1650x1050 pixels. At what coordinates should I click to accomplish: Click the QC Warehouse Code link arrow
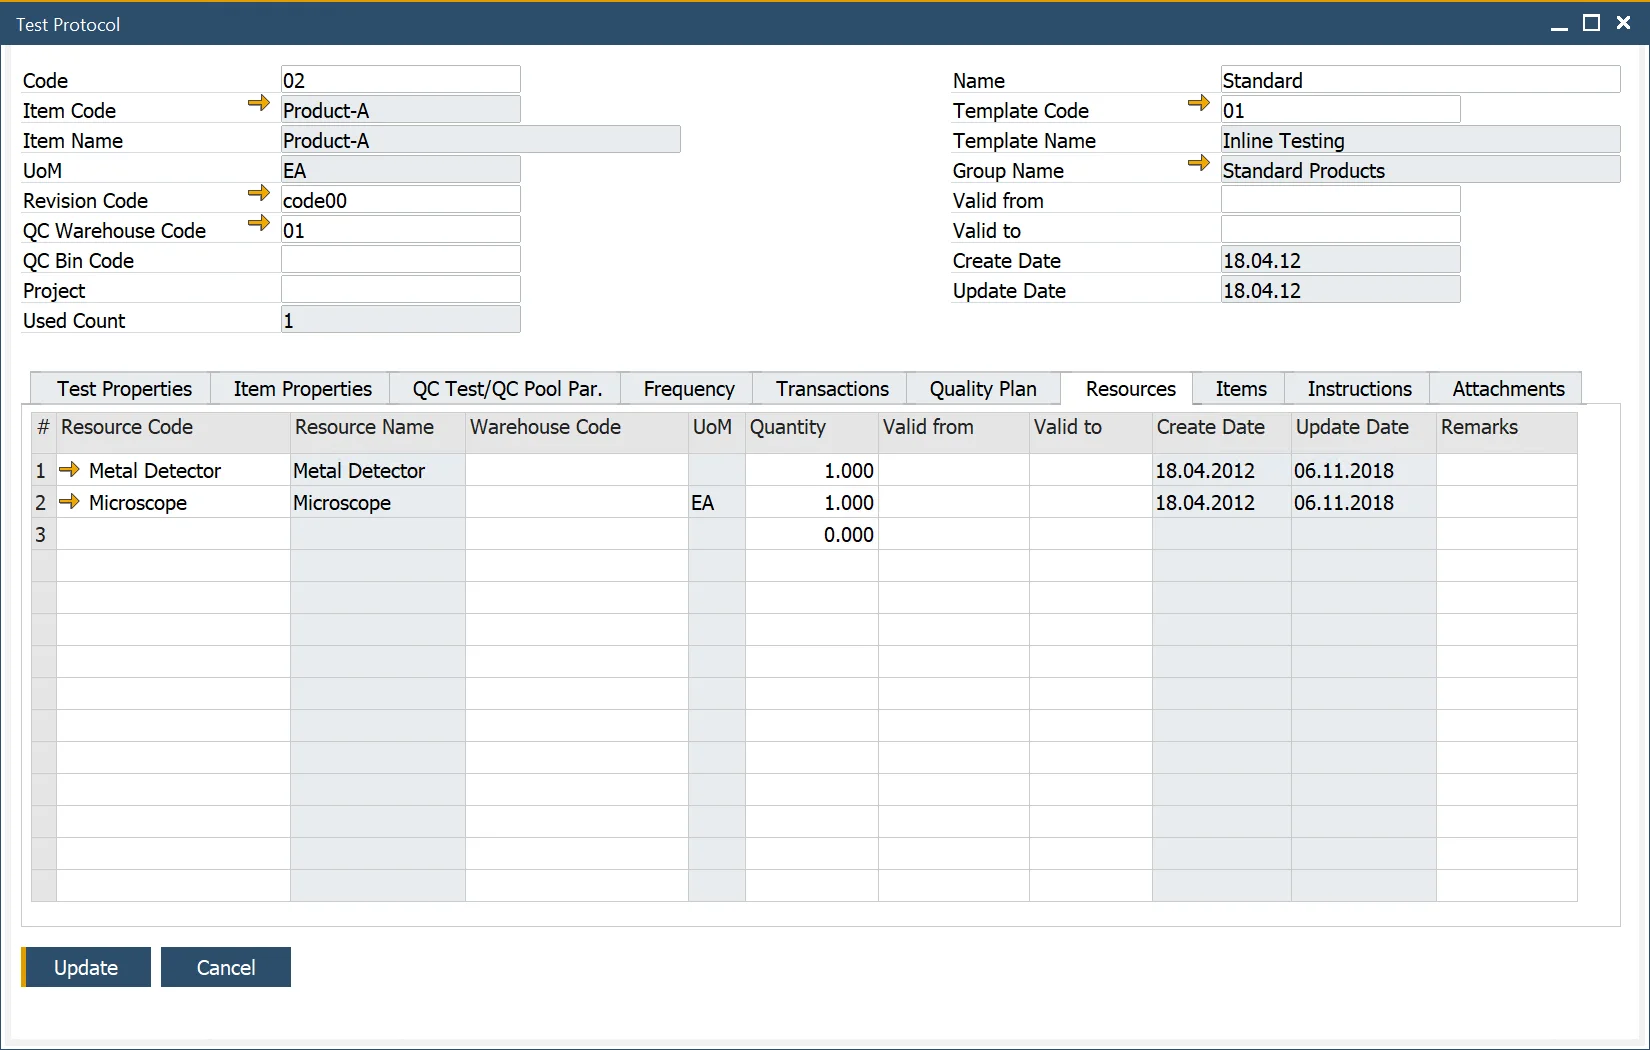[x=258, y=223]
